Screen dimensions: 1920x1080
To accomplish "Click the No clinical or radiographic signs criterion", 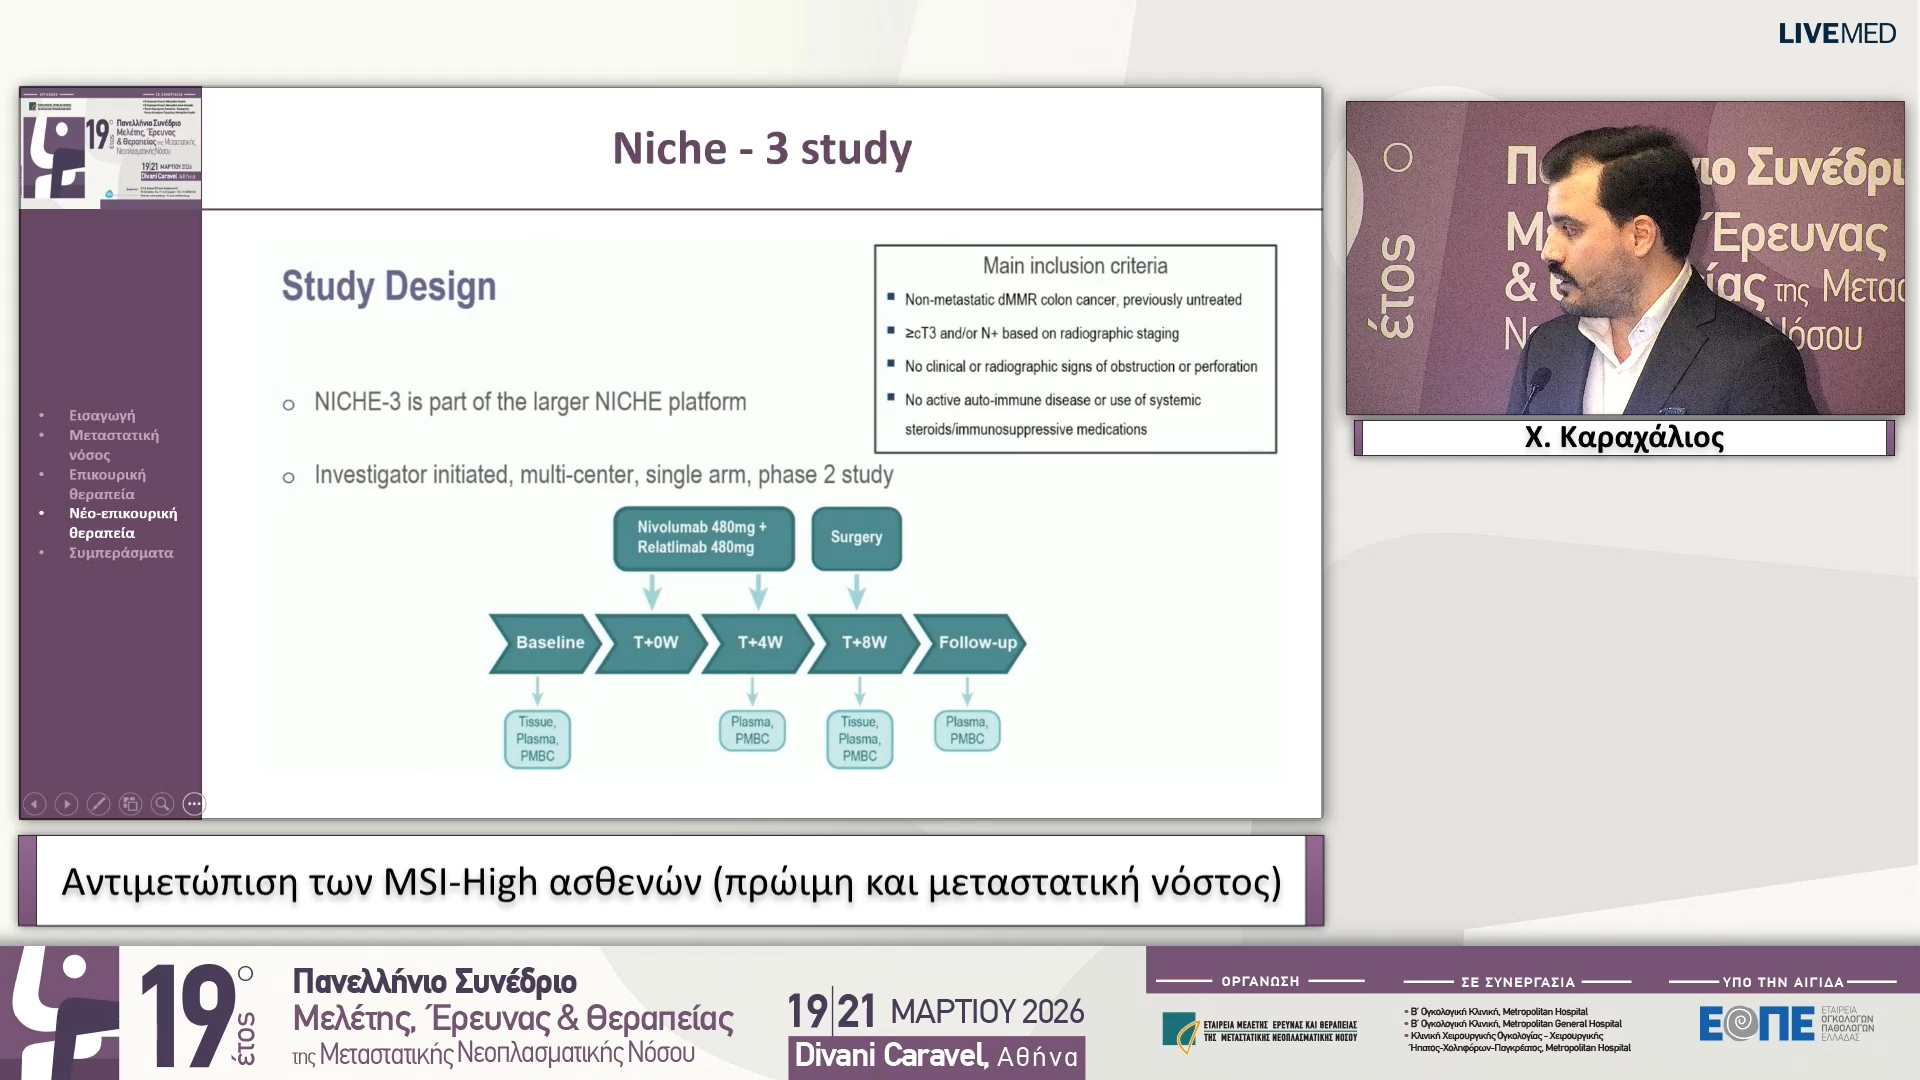I will (1081, 367).
